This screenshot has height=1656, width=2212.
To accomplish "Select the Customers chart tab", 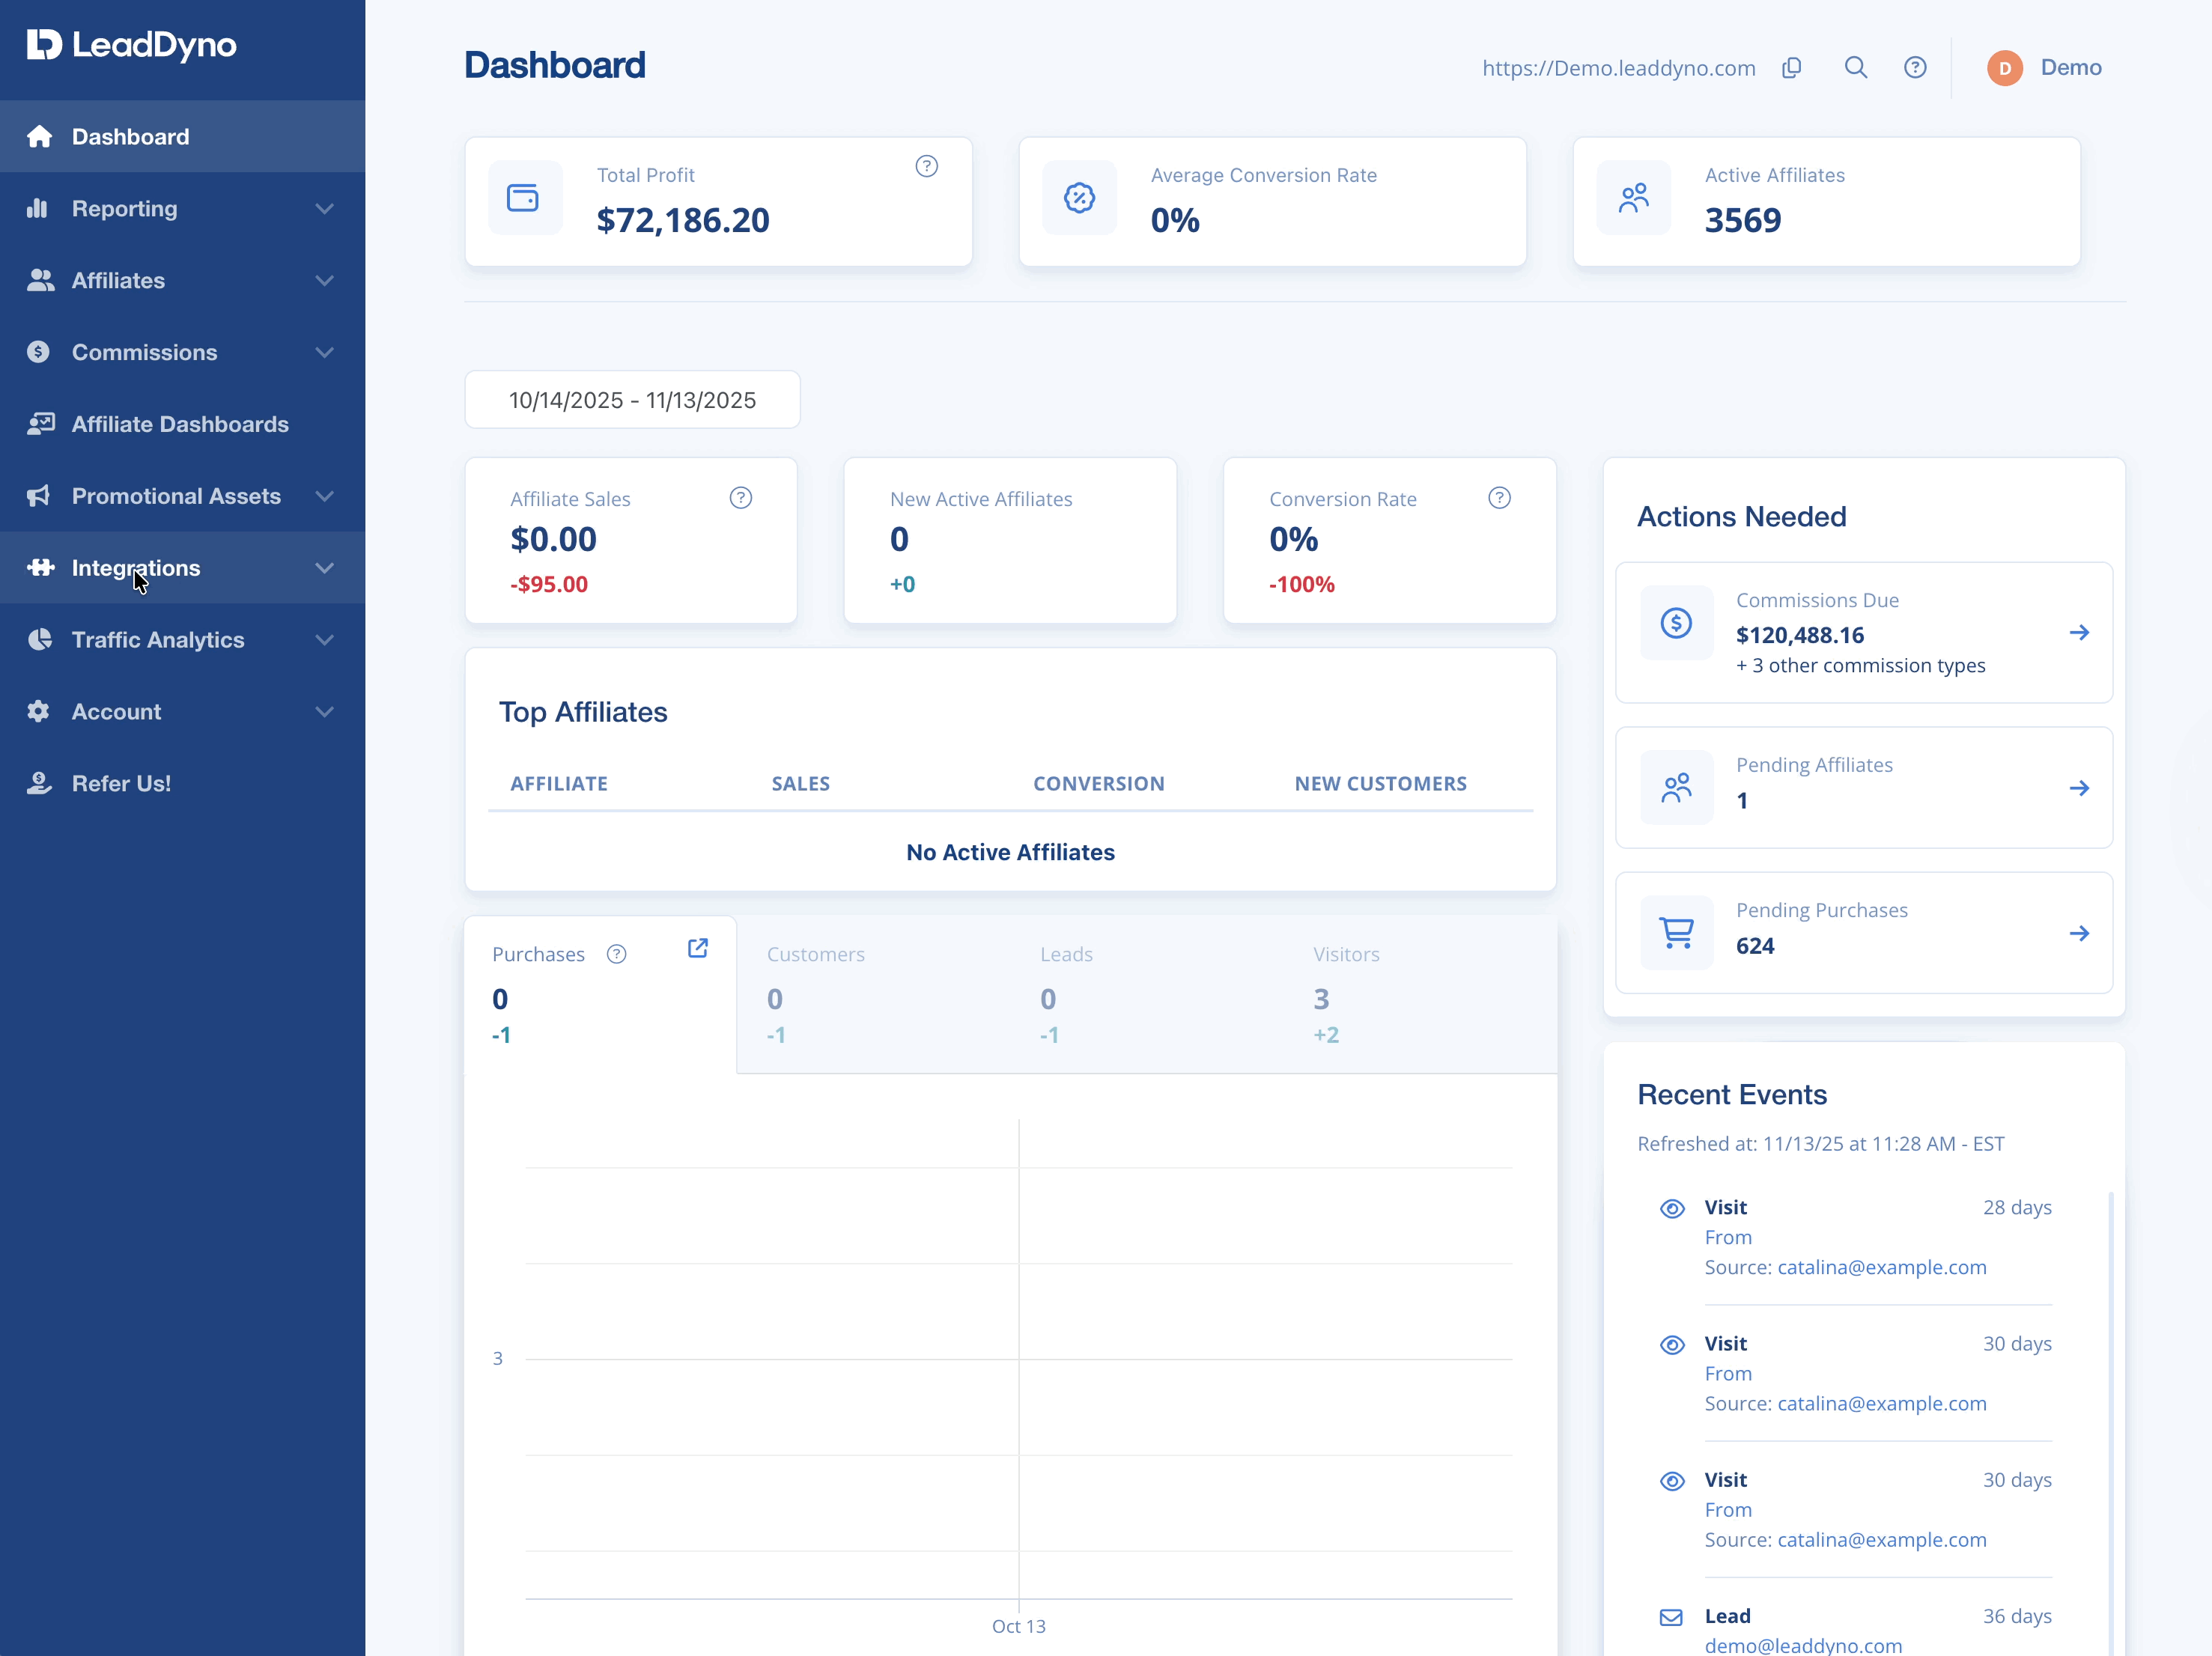I will (x=873, y=994).
